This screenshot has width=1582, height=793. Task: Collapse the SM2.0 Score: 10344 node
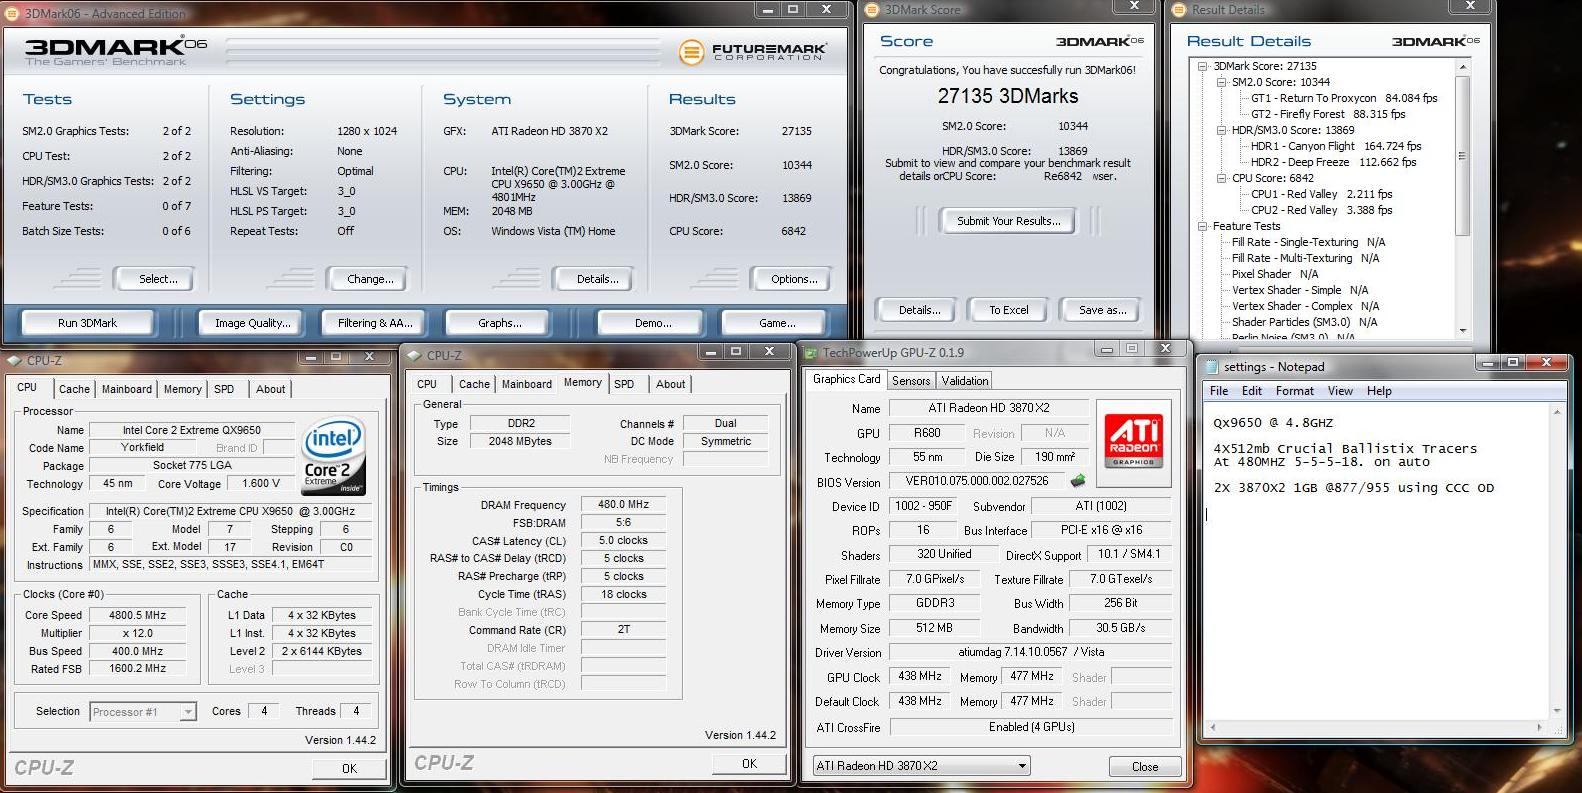pyautogui.click(x=1222, y=82)
